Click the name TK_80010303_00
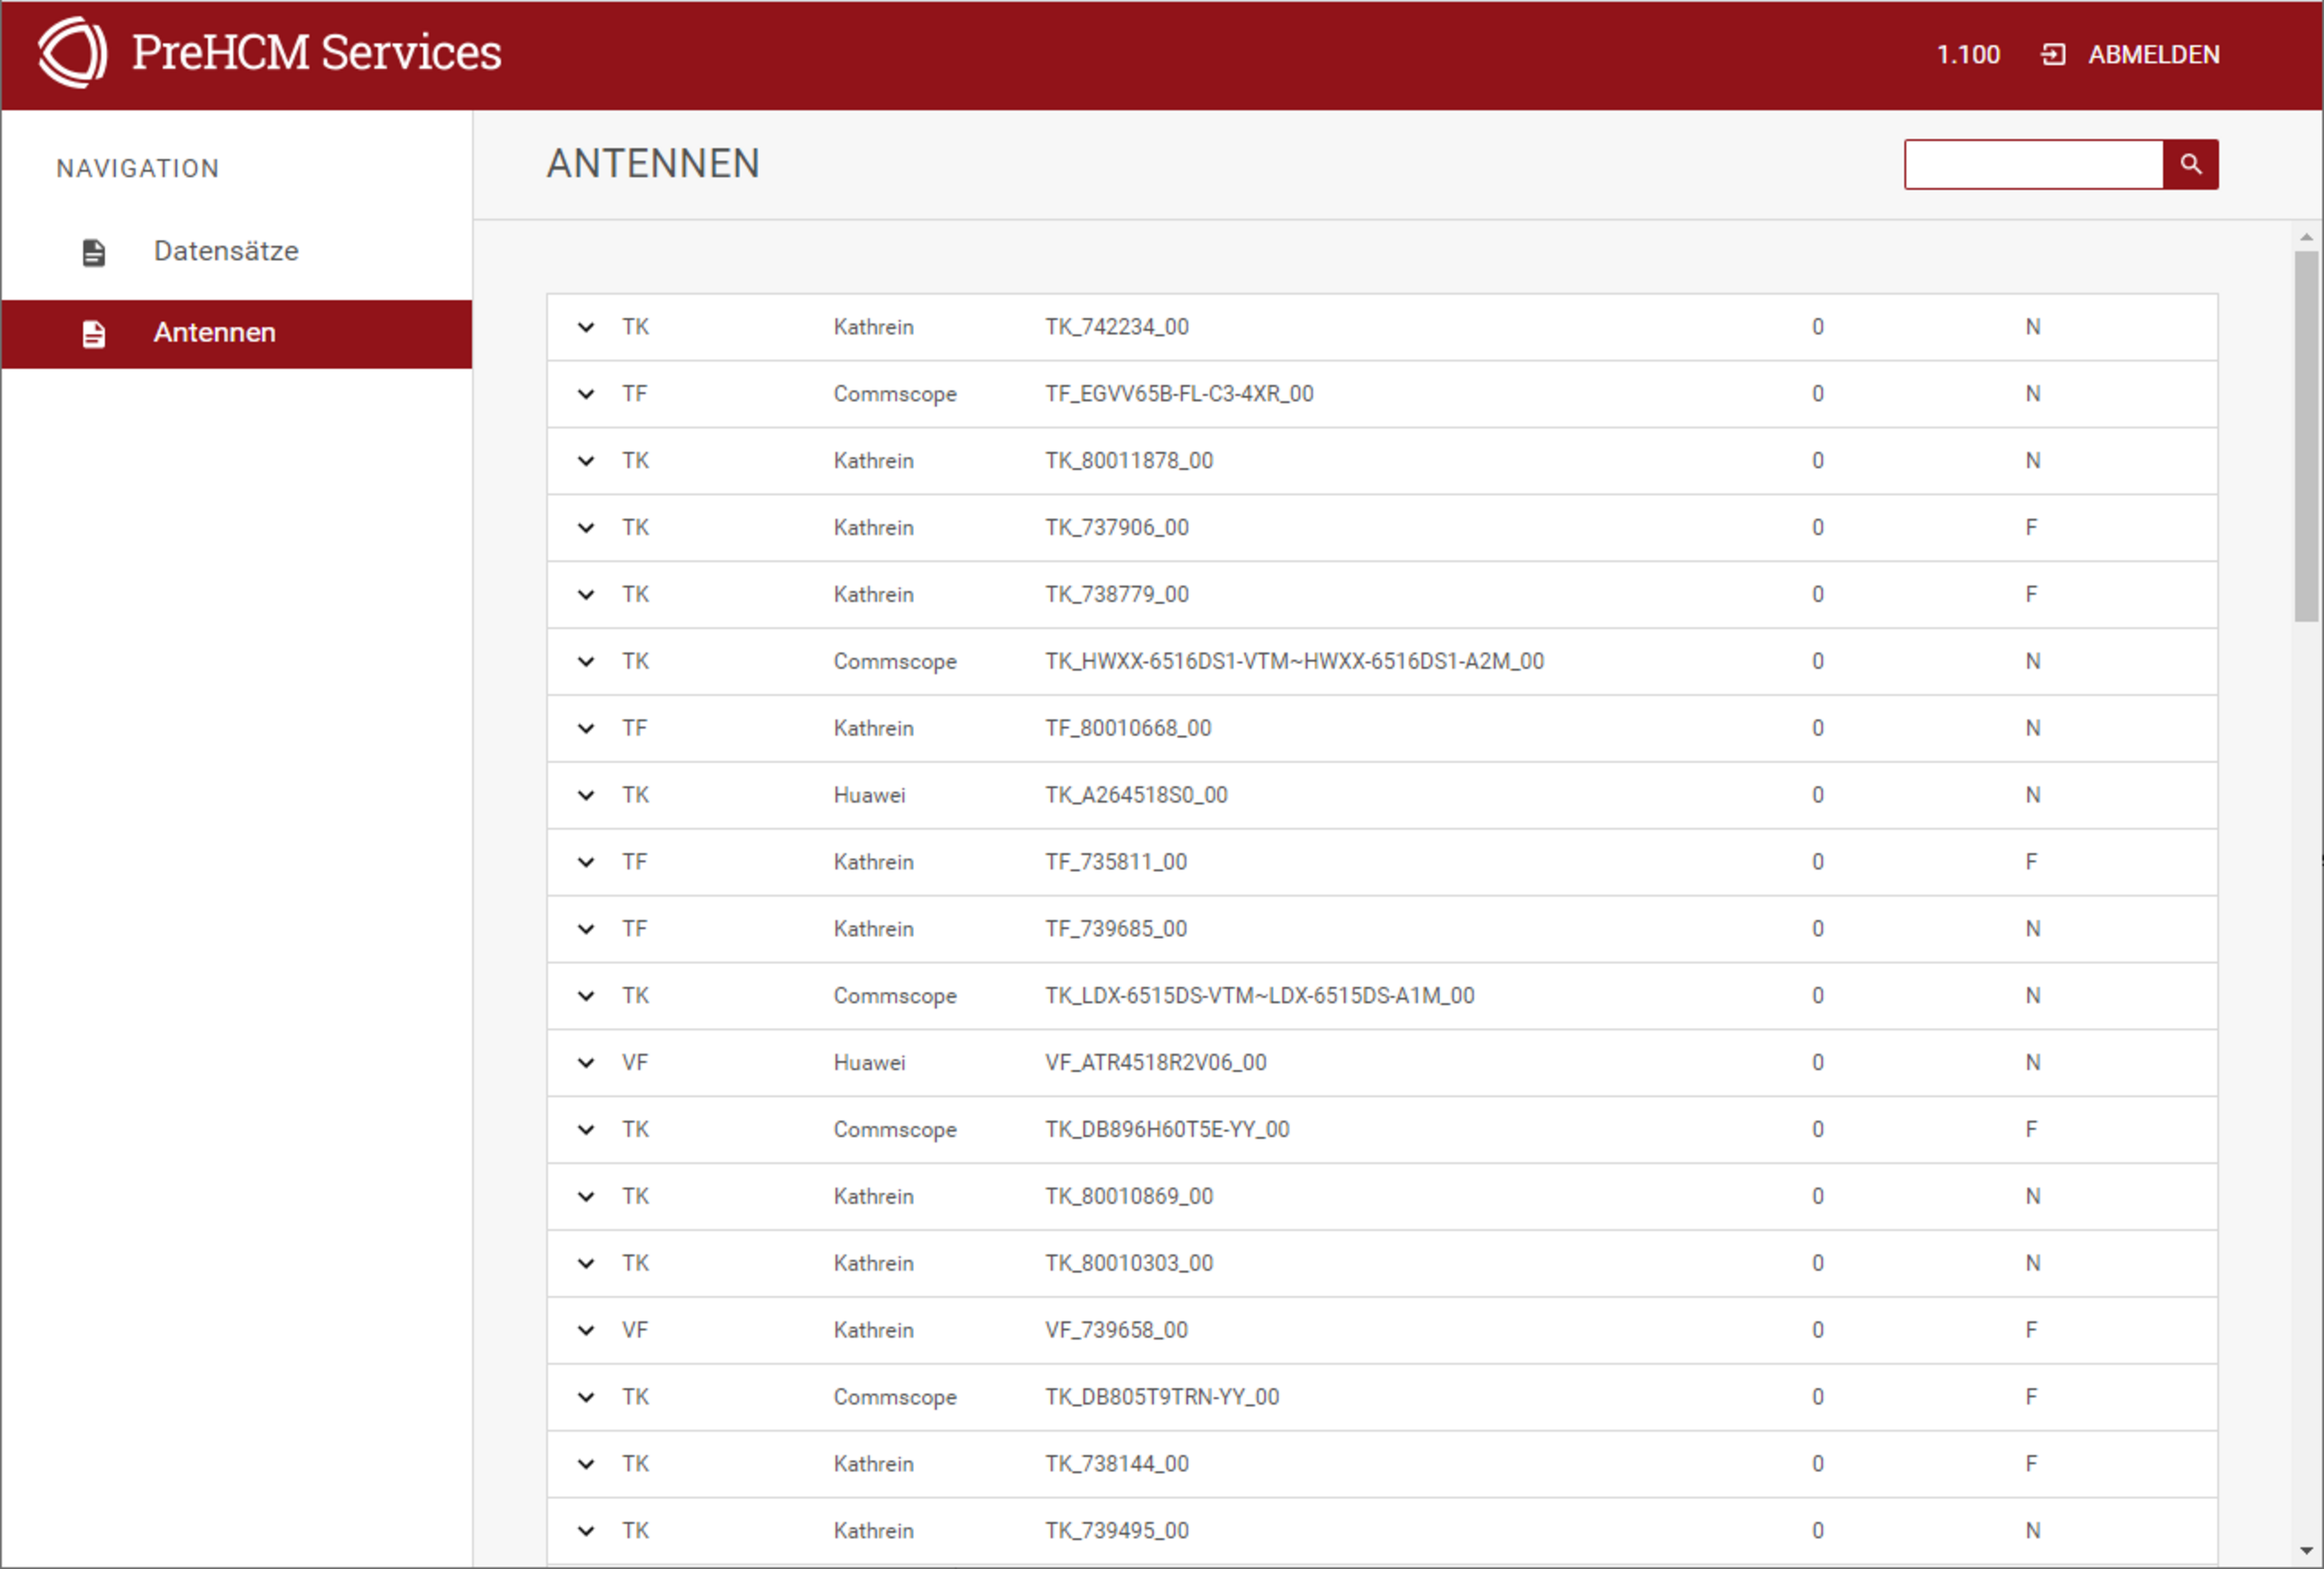Screen dimensions: 2324x1569 [x=1129, y=1264]
